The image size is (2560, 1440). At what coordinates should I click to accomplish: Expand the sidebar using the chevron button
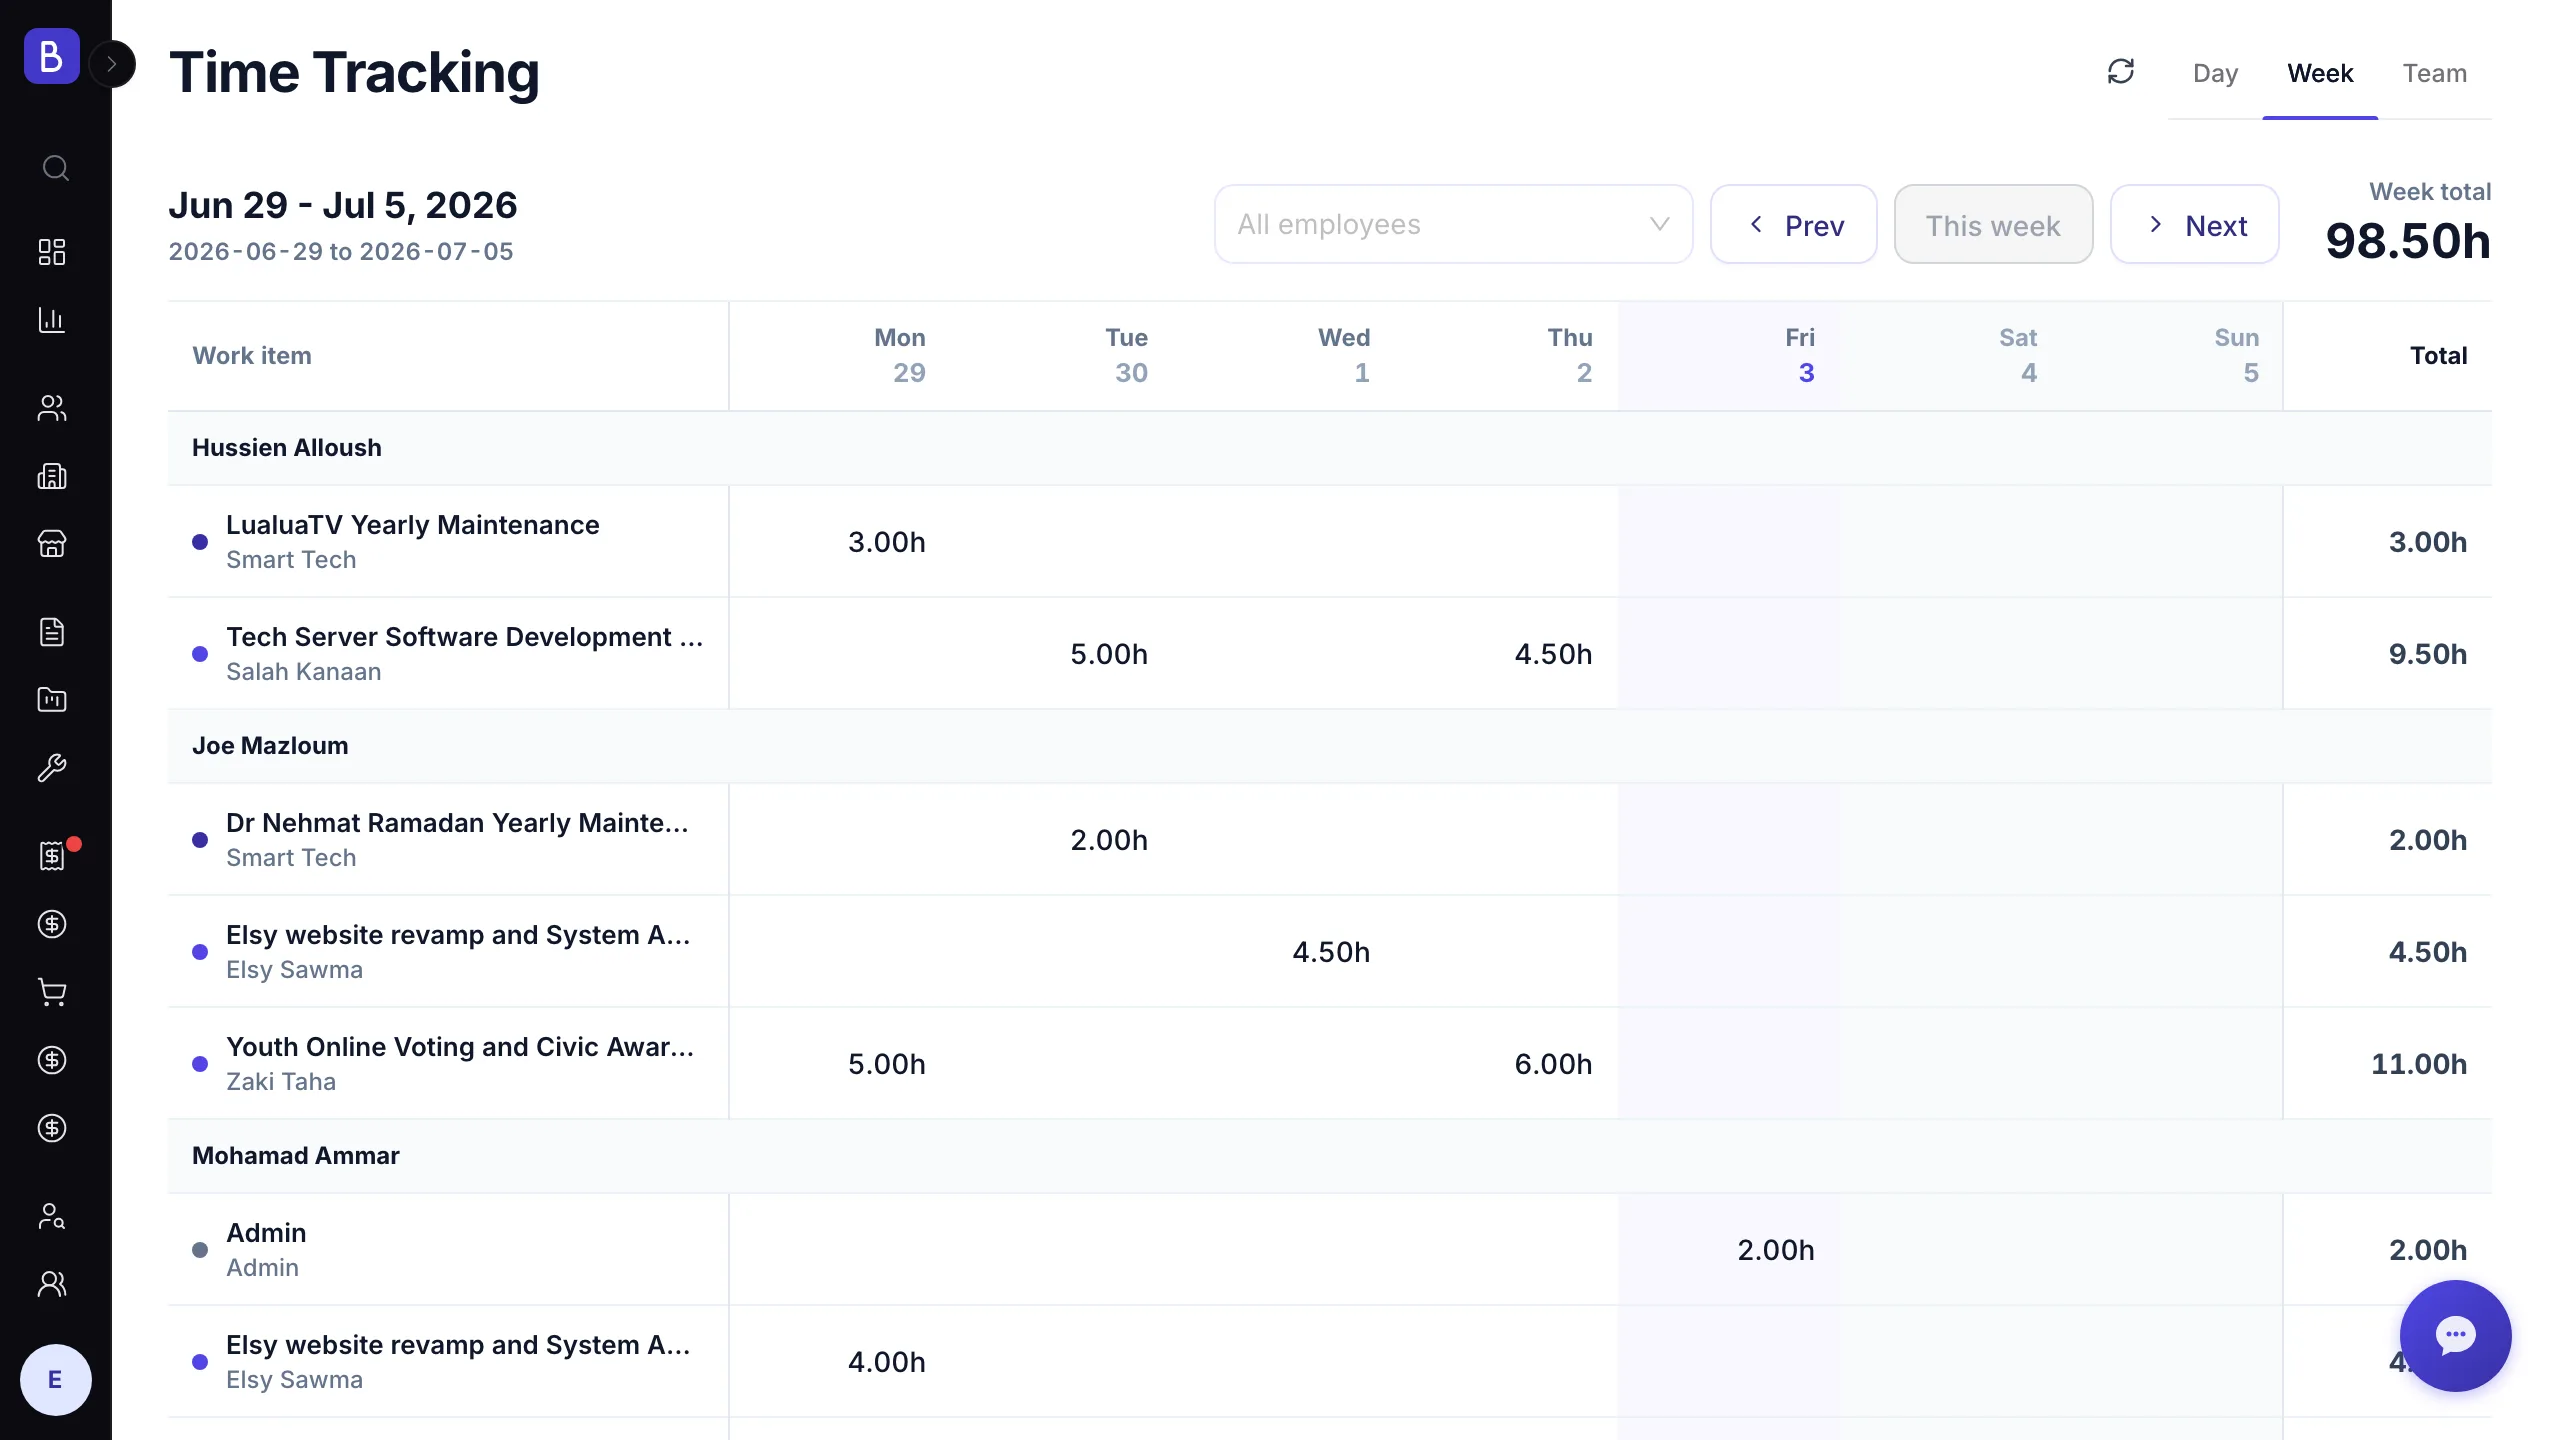tap(112, 64)
